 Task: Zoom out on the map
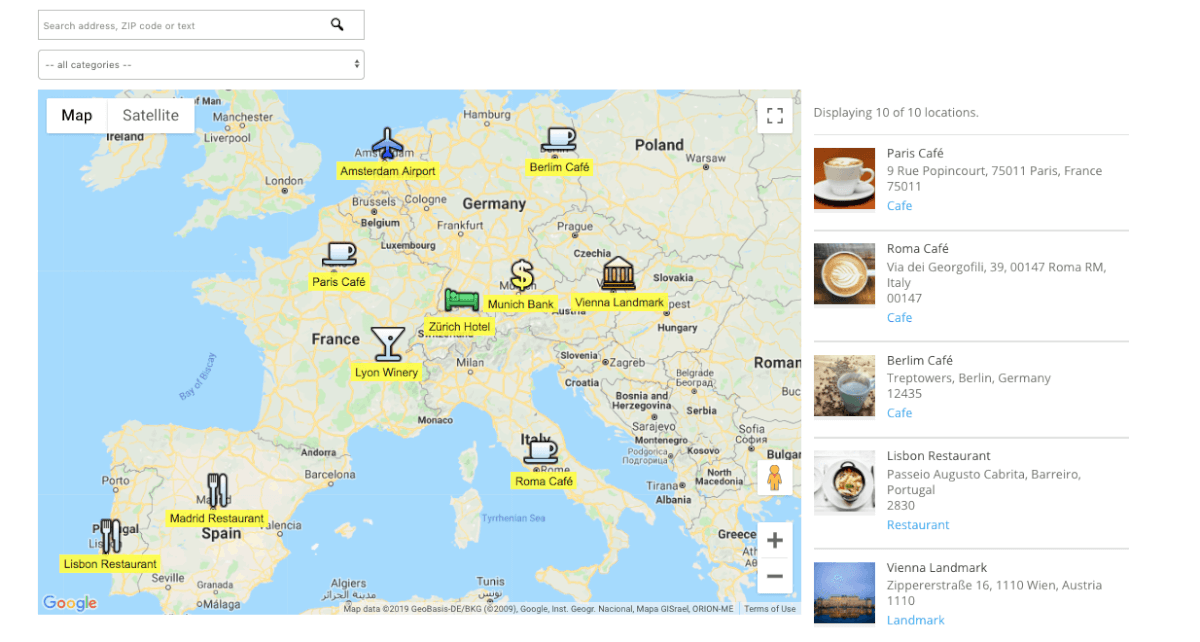[x=774, y=576]
